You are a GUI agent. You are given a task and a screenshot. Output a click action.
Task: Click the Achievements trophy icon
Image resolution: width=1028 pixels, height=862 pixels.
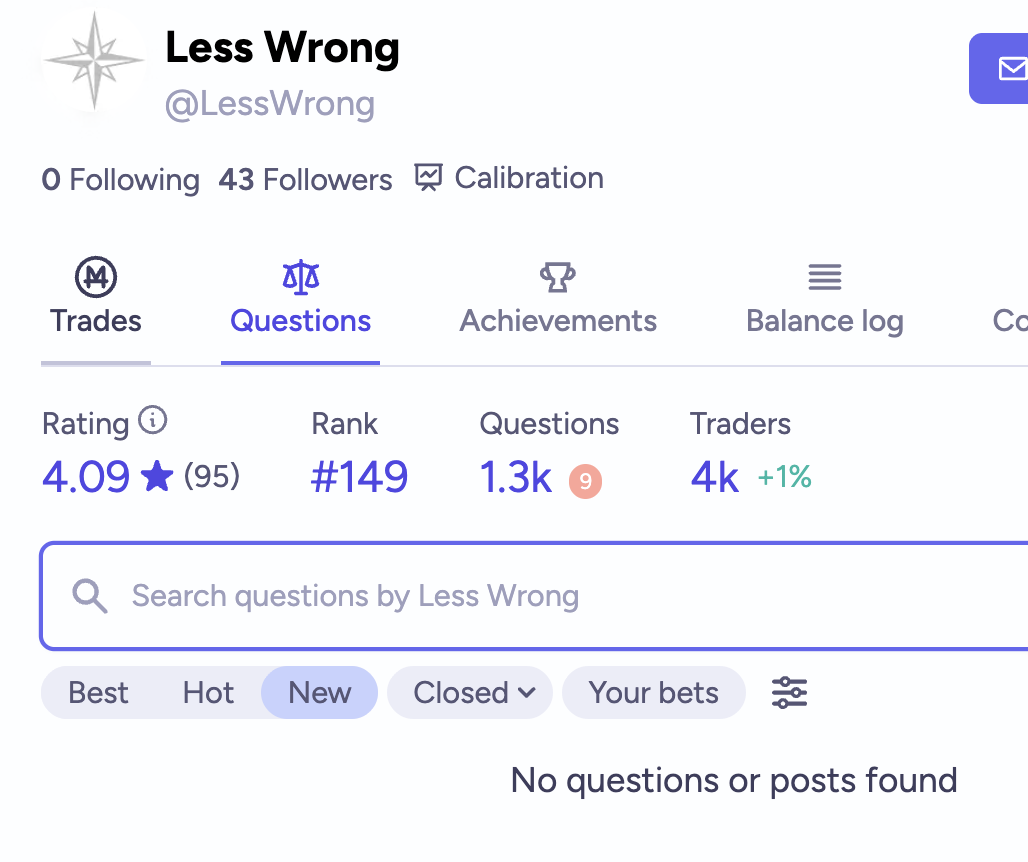[557, 277]
